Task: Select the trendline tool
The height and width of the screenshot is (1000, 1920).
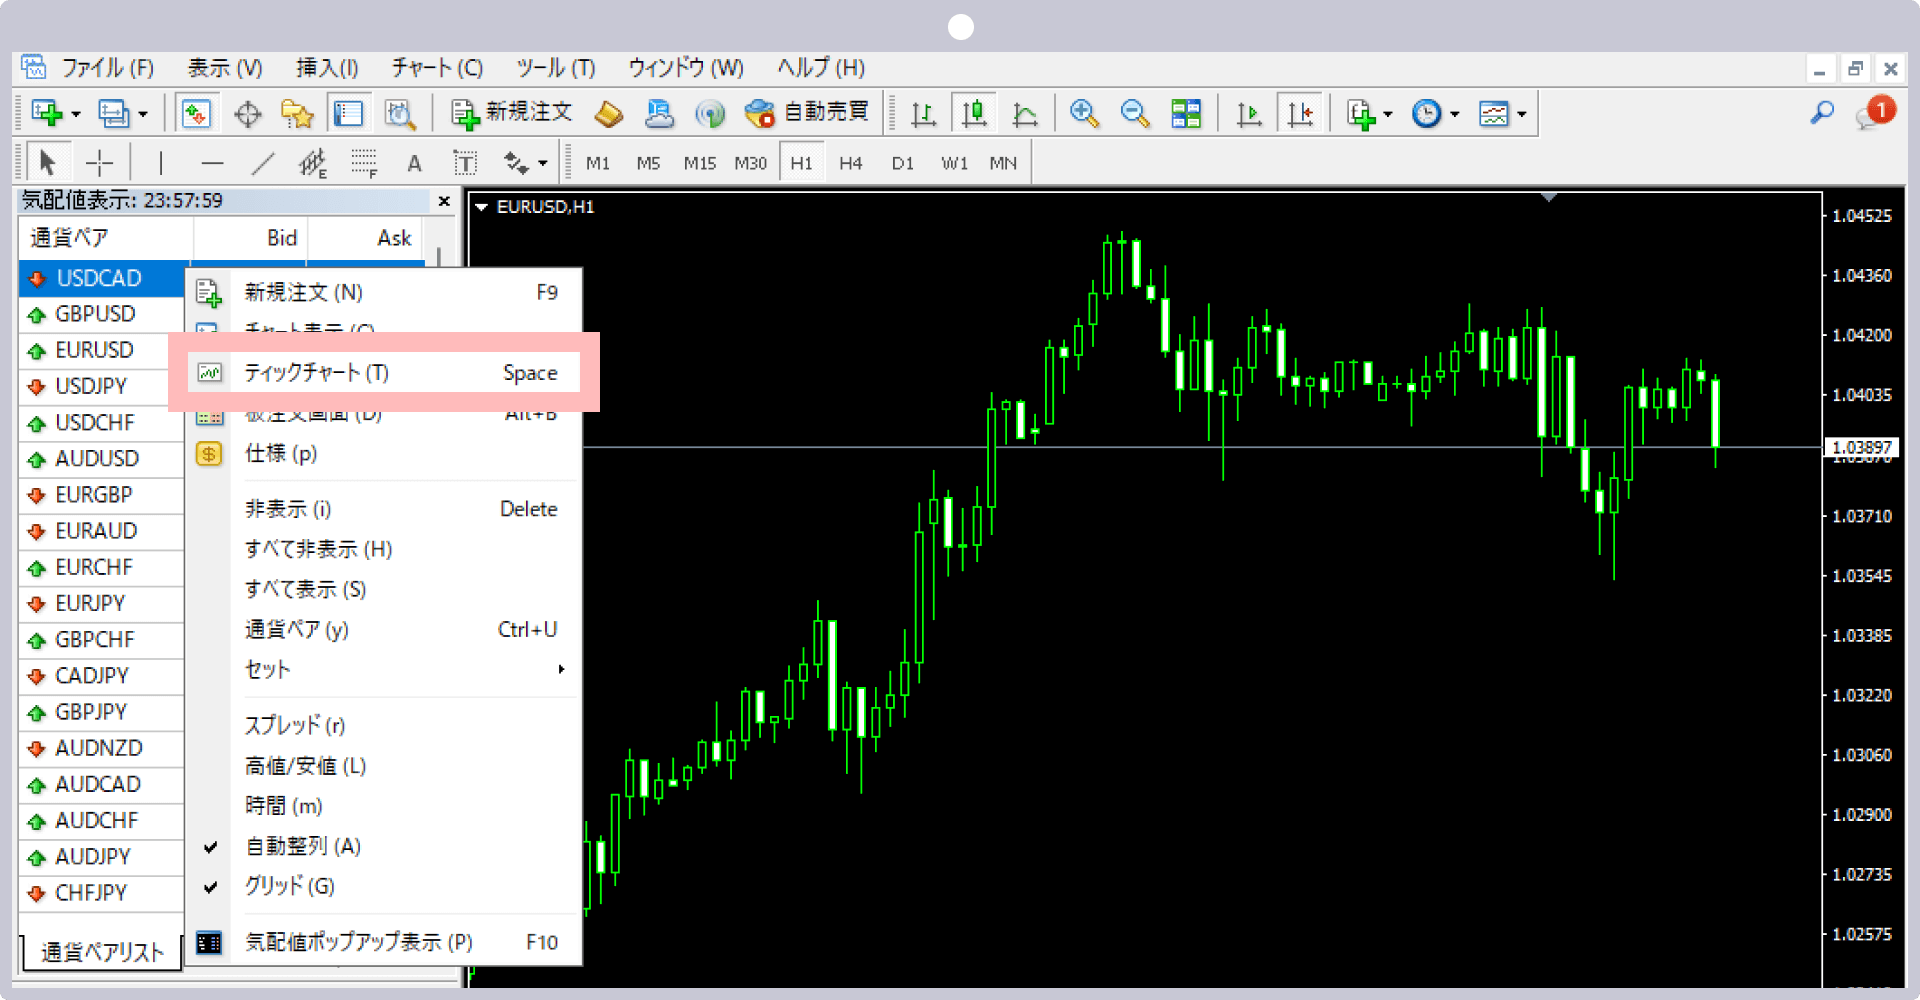Action: [263, 162]
